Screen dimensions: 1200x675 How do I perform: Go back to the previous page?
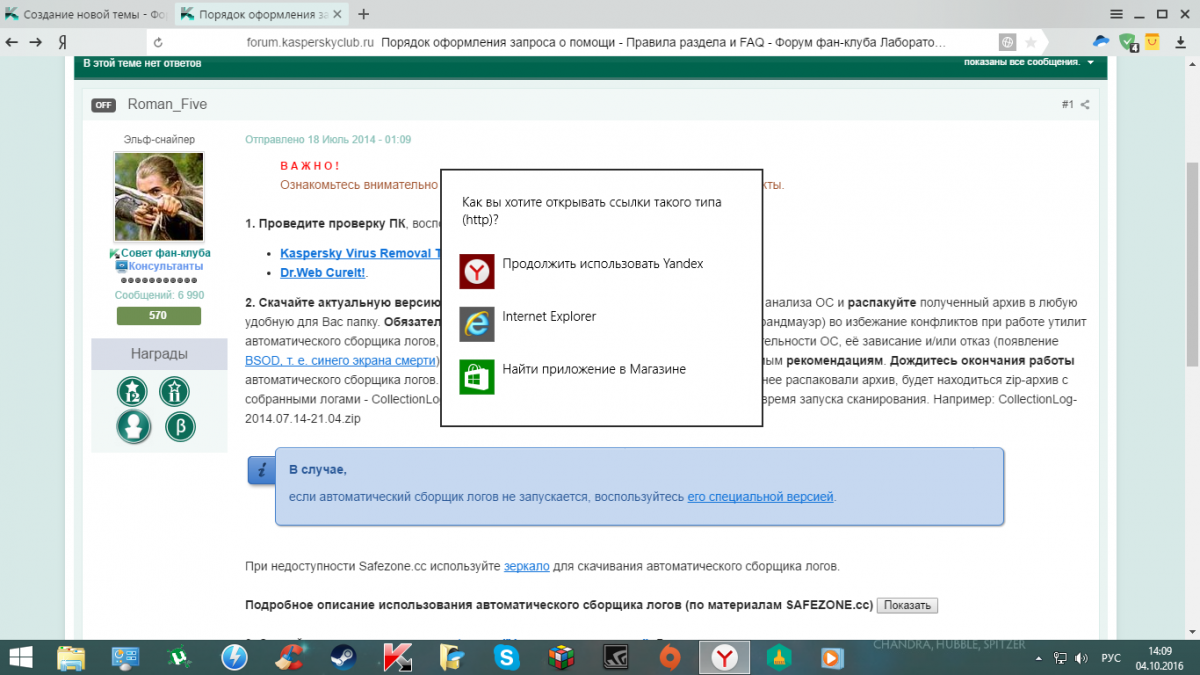pos(13,42)
